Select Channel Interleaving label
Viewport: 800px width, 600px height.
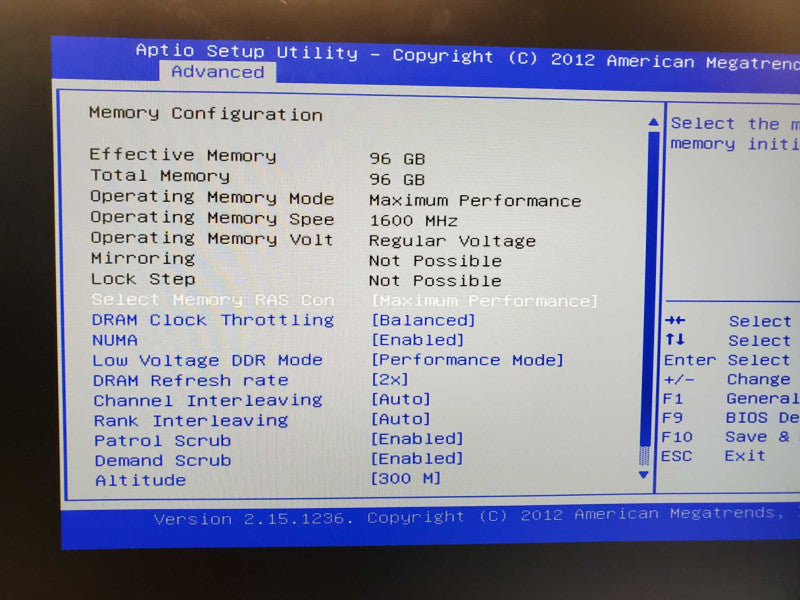tap(208, 401)
